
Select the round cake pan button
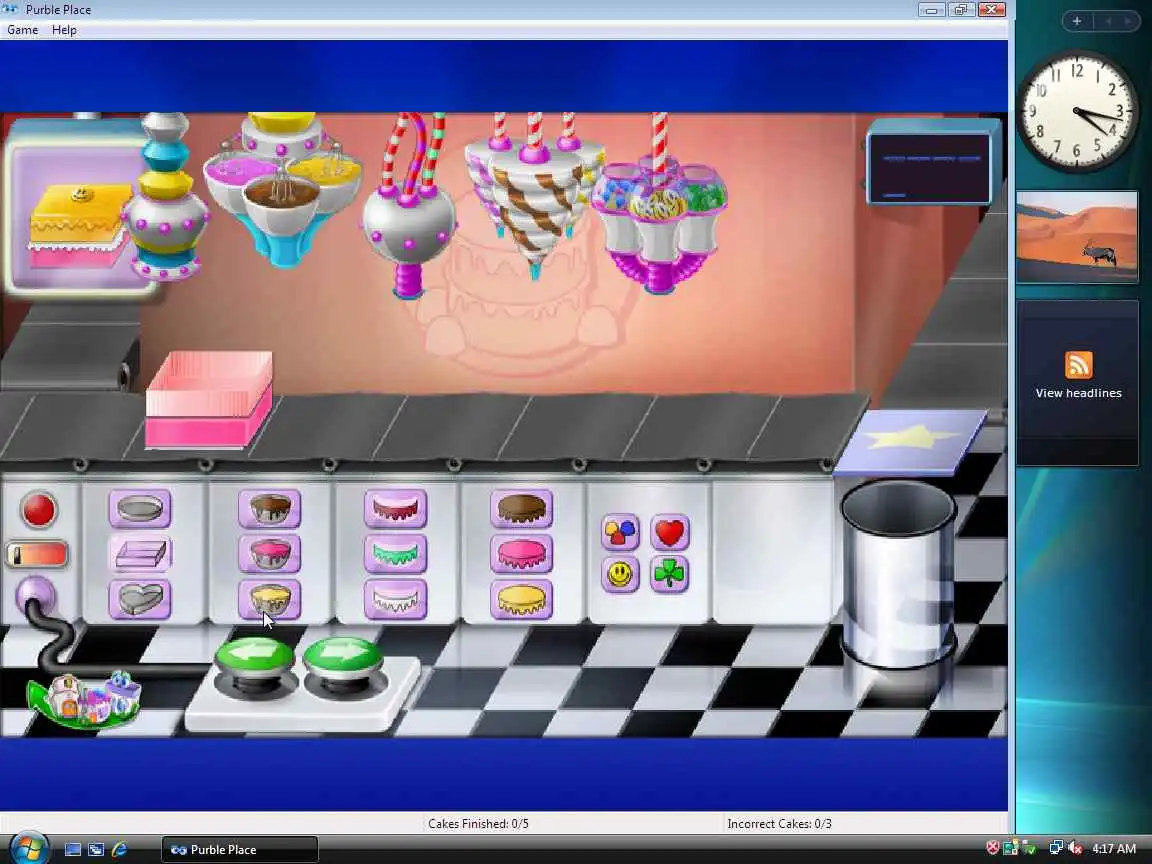click(140, 508)
